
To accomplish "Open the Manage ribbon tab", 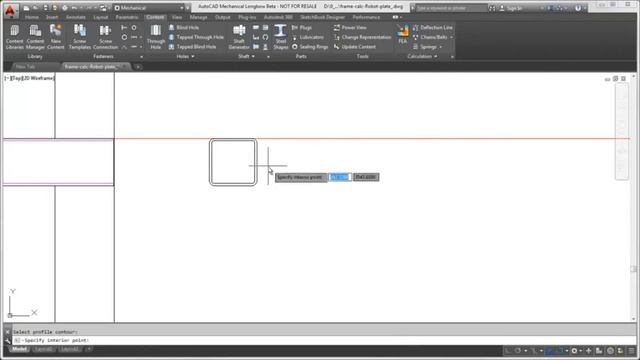I will click(198, 17).
